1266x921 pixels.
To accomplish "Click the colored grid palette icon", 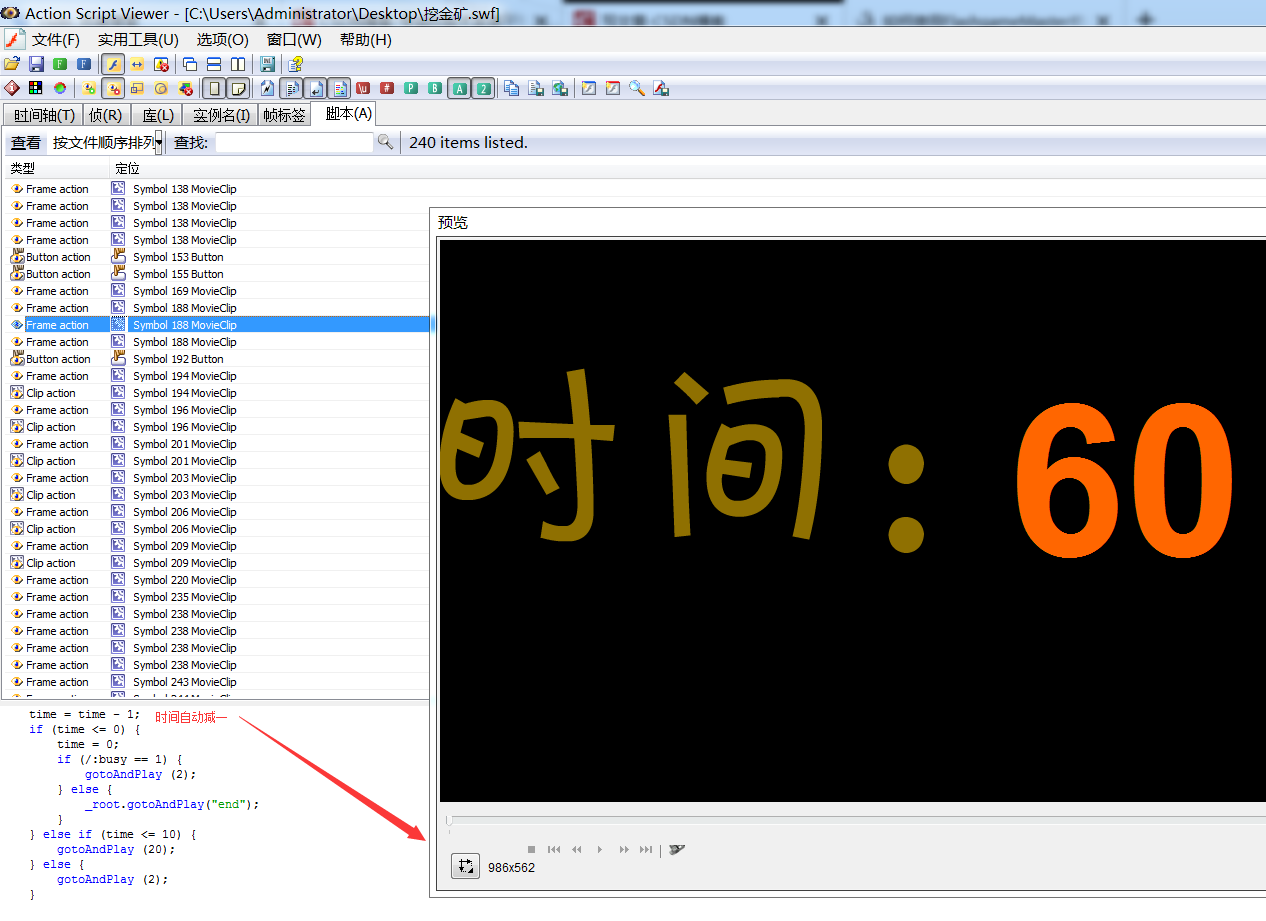I will pos(36,88).
